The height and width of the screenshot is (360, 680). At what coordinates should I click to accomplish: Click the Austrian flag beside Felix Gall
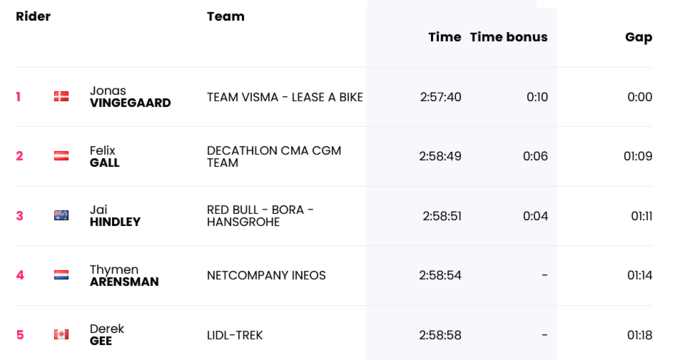pos(61,156)
